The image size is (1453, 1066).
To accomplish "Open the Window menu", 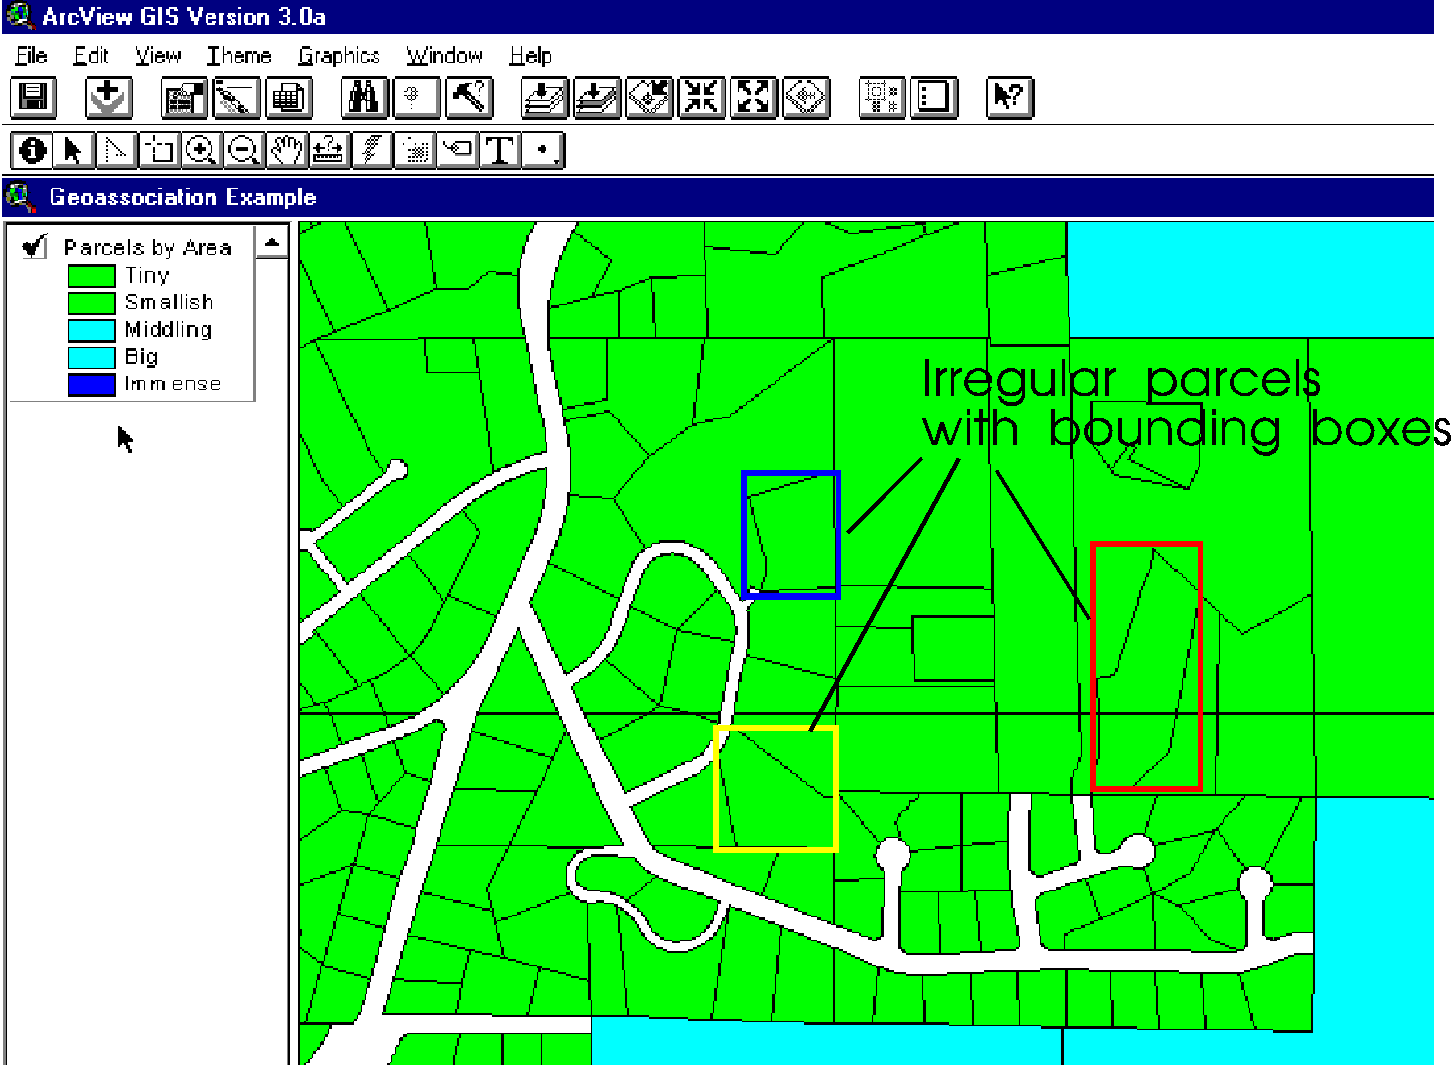I will (443, 56).
